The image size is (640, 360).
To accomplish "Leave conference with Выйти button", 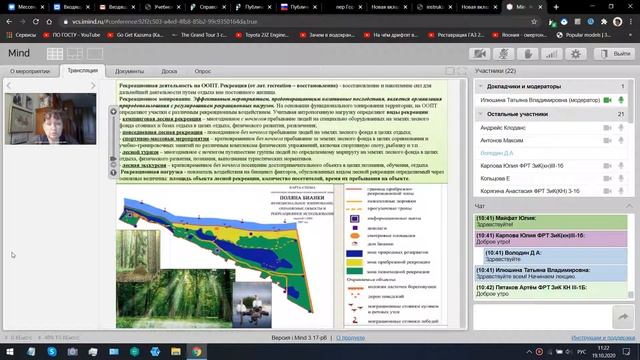I will 615,54.
